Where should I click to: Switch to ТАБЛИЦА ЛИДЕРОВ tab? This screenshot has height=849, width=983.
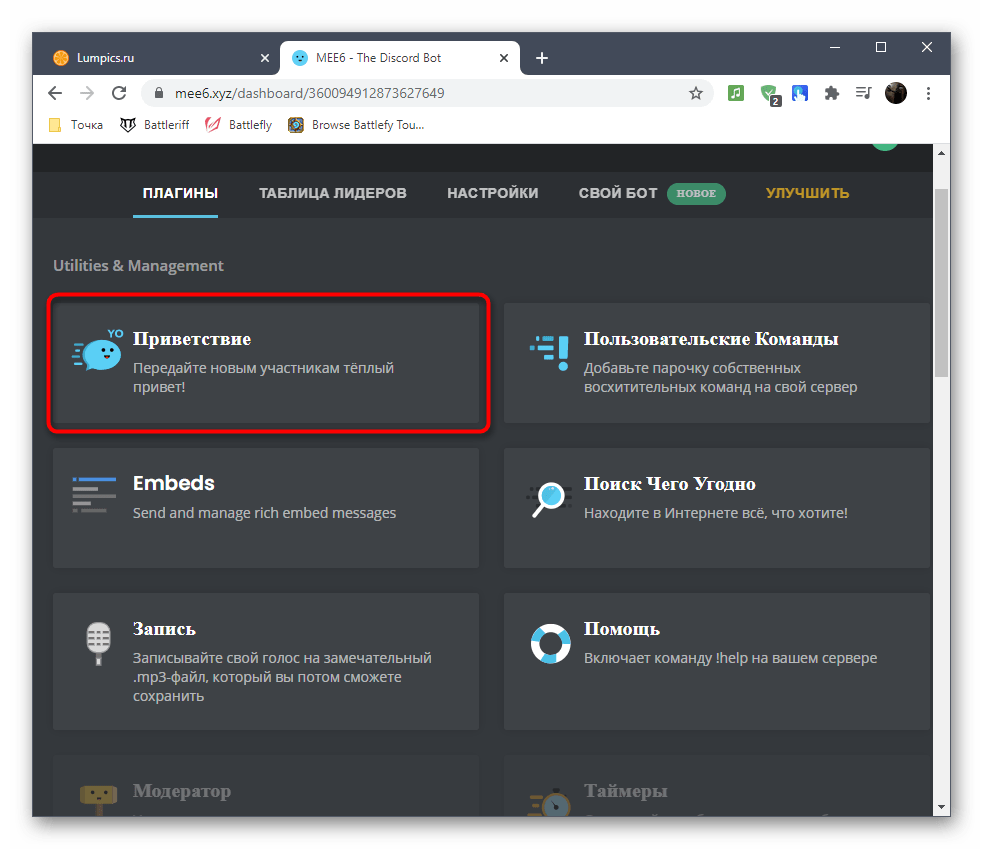[332, 193]
